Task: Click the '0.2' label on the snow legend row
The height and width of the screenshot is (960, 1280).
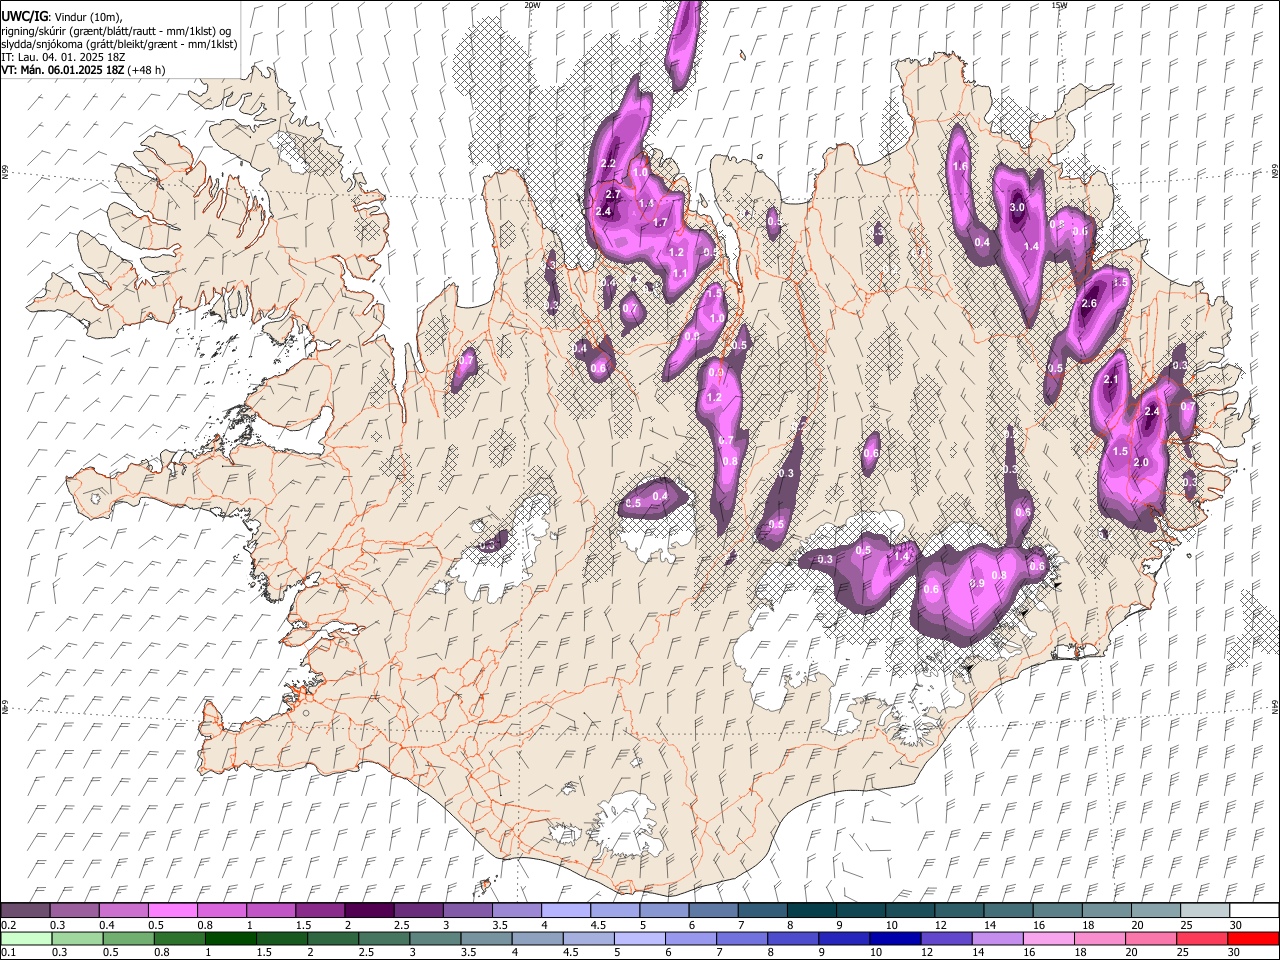Action: click(8, 925)
